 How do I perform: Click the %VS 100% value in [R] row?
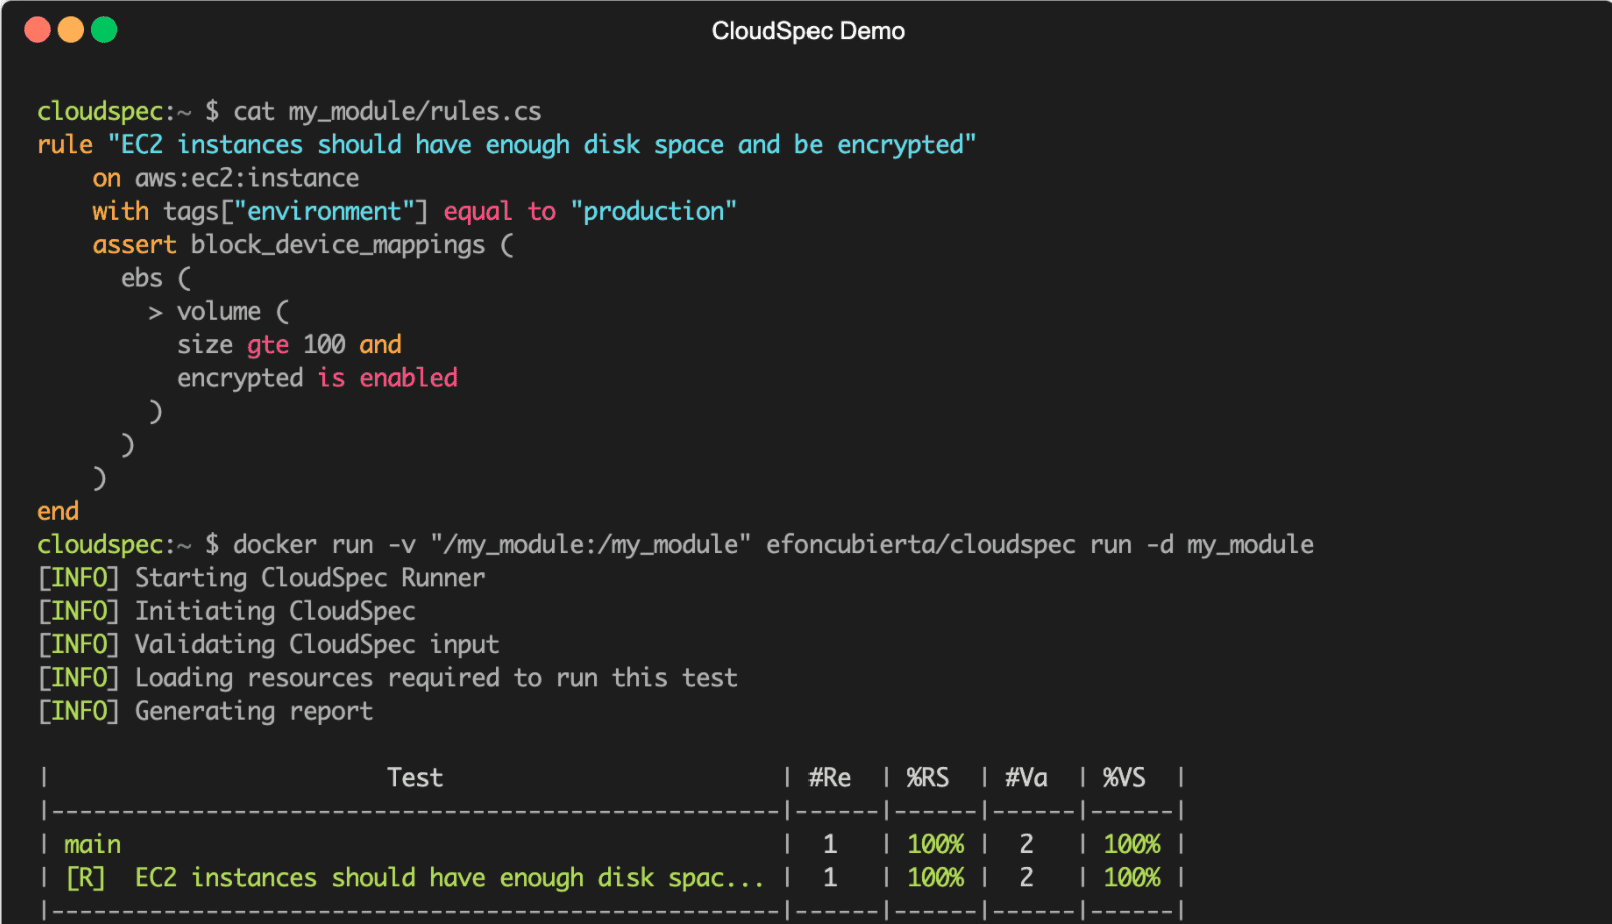(x=1132, y=877)
